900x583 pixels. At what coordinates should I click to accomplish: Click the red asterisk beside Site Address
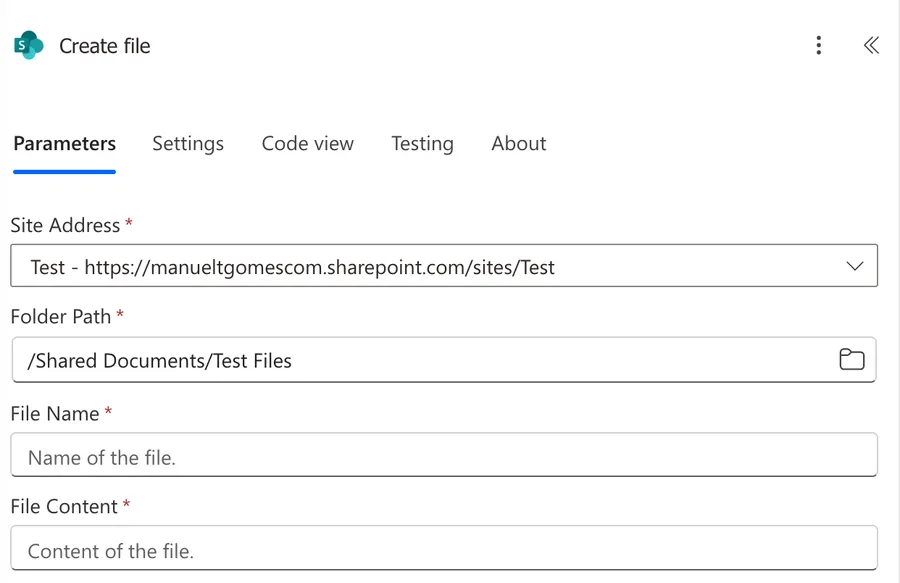(x=129, y=224)
